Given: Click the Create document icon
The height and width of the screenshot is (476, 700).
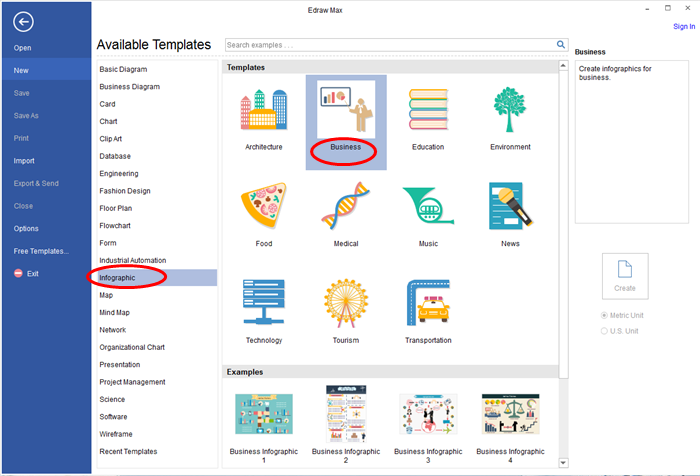Looking at the screenshot, I should coord(625,269).
